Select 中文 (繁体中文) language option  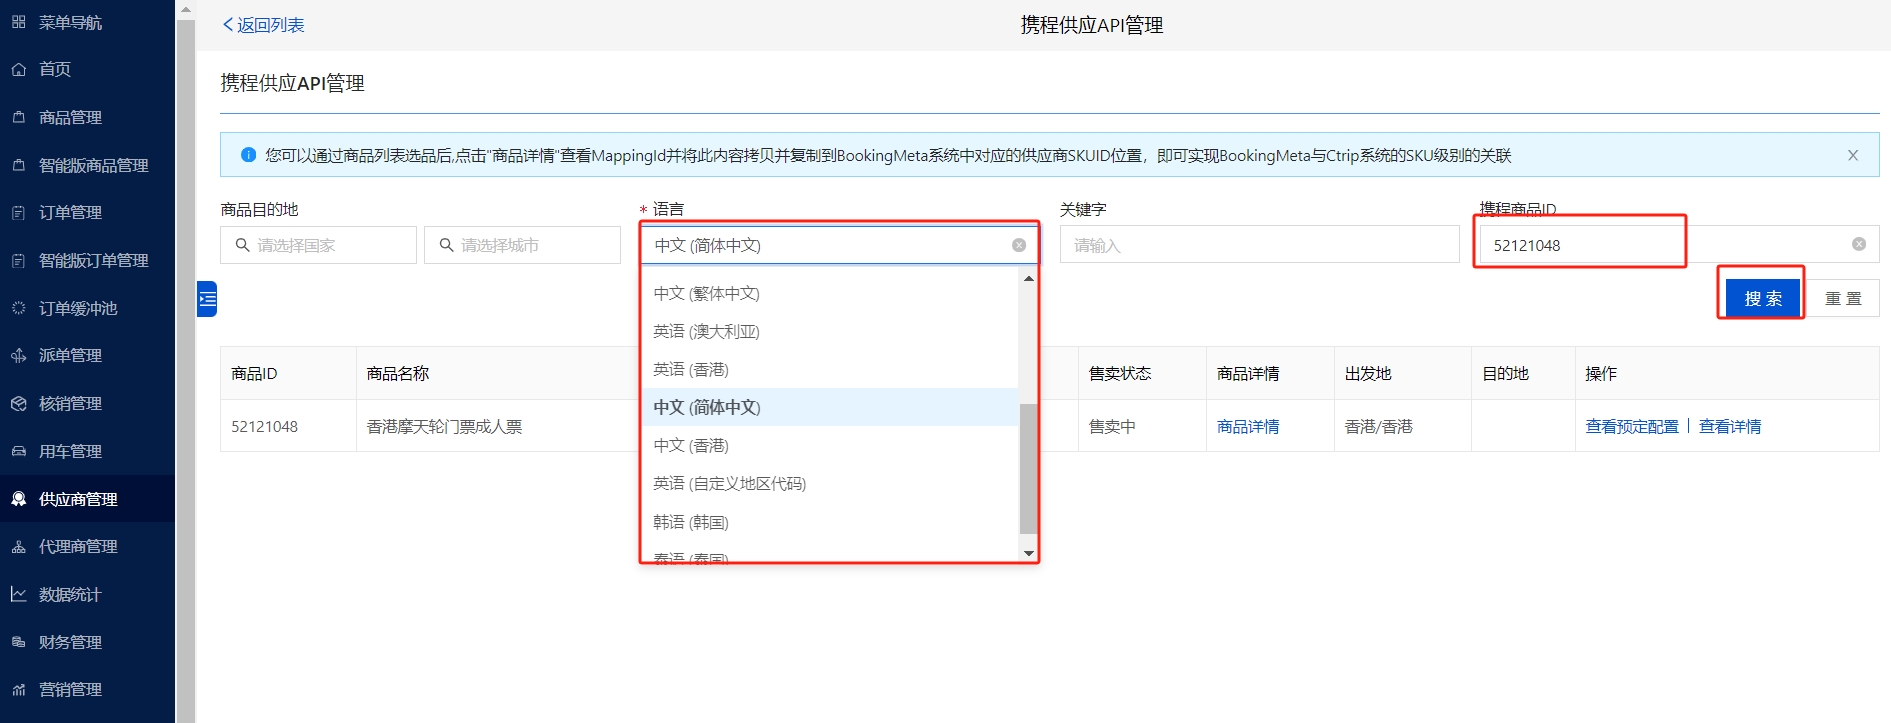pyautogui.click(x=830, y=293)
